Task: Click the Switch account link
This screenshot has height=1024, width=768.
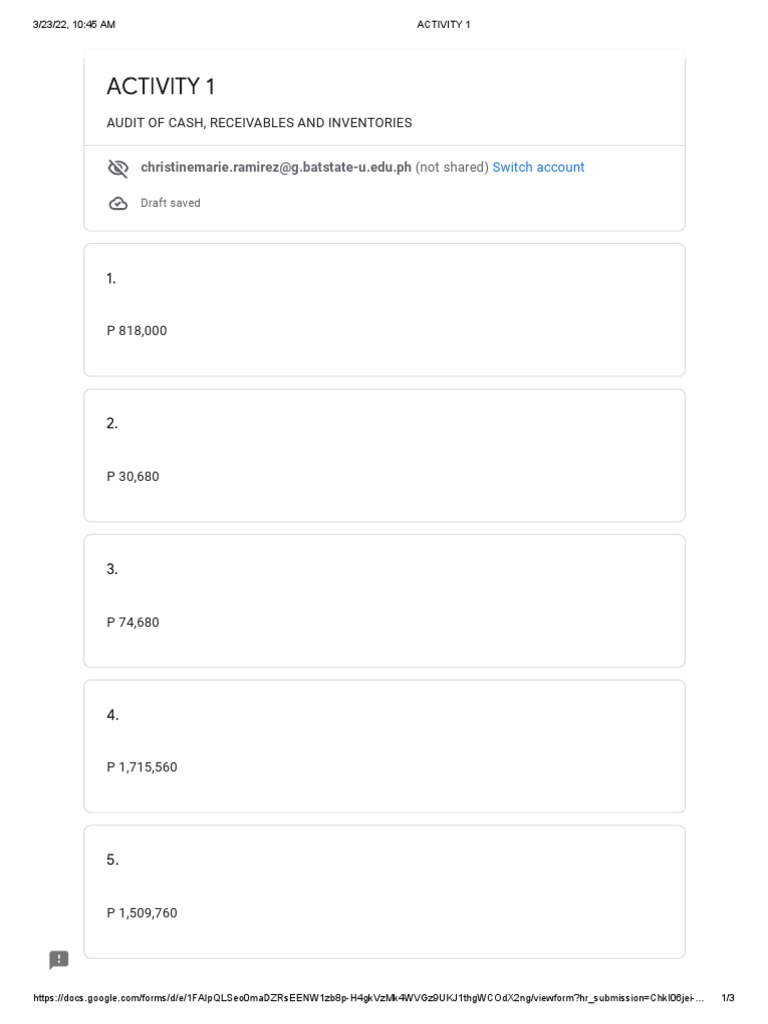Action: 538,167
